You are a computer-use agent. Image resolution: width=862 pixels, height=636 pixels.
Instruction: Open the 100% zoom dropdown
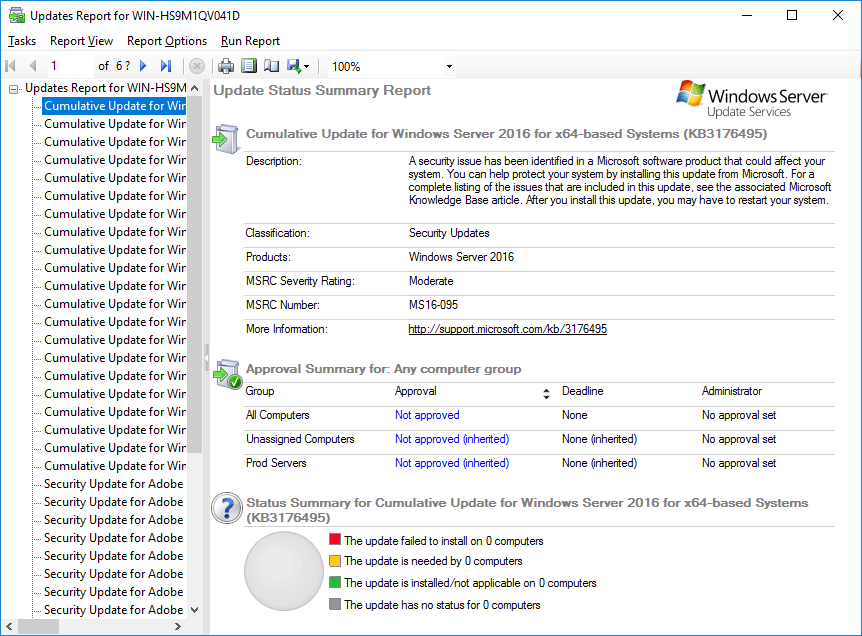[x=449, y=67]
